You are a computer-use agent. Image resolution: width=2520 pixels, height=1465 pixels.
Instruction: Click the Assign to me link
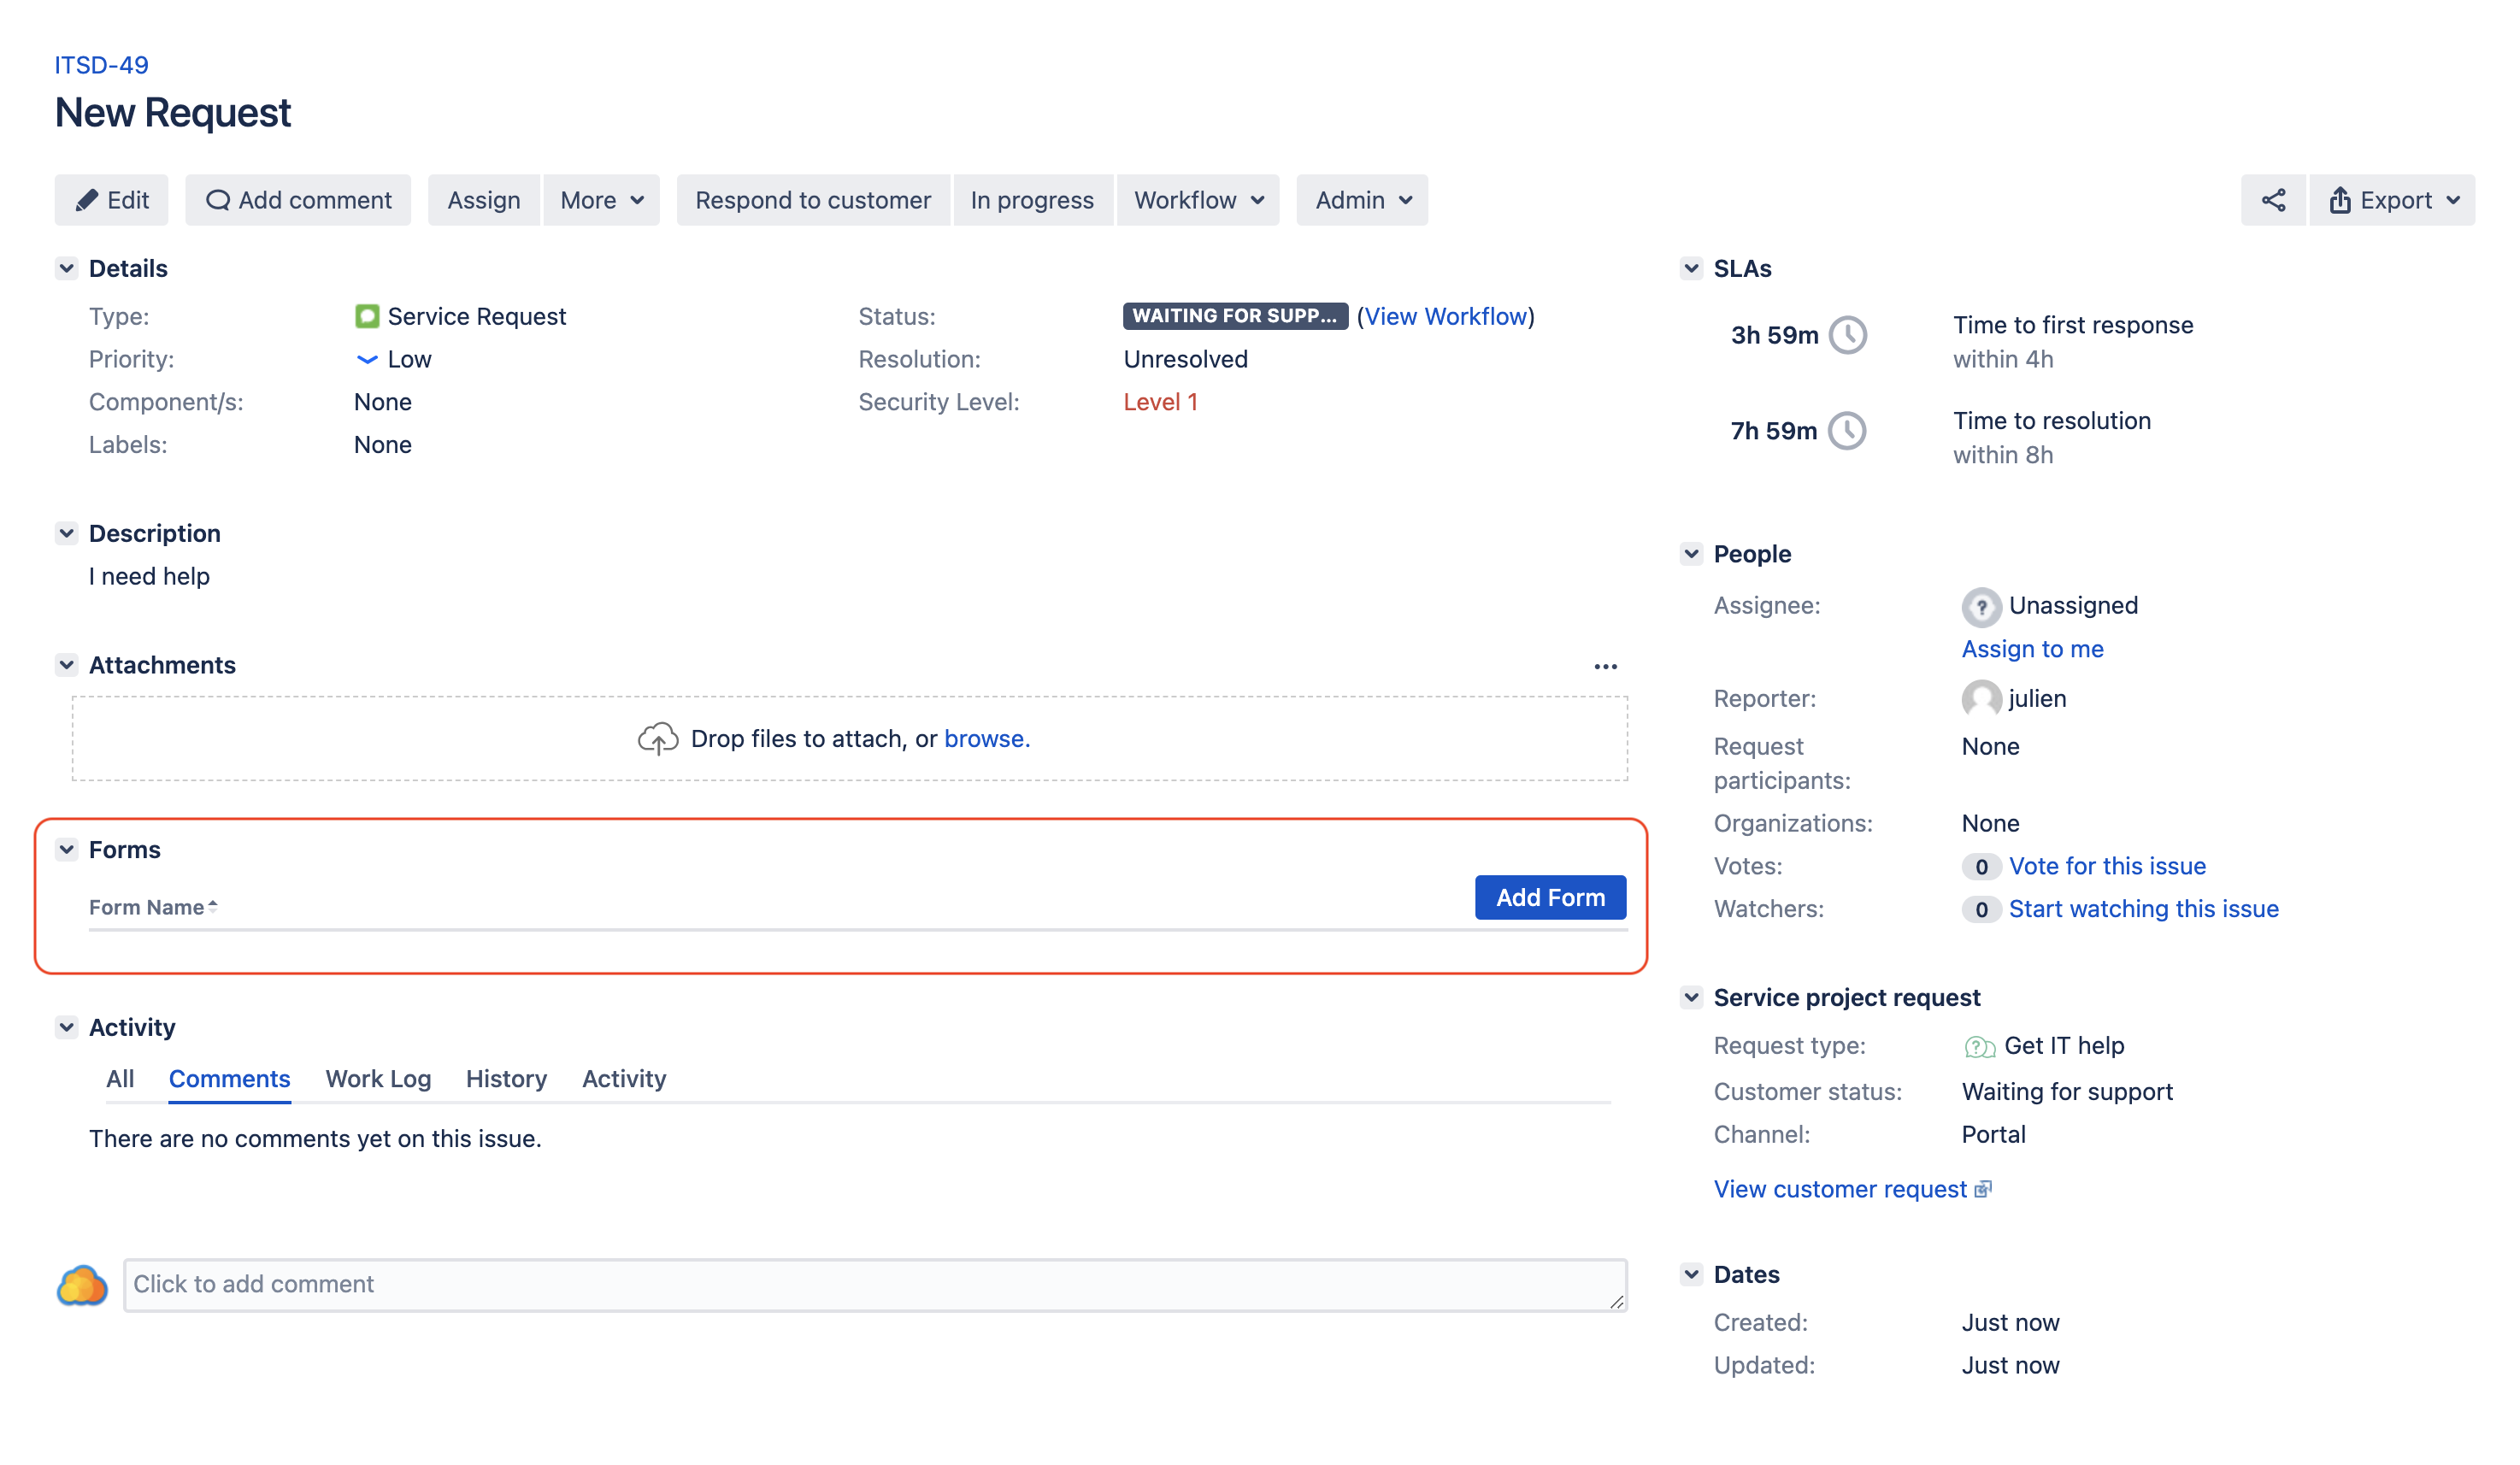coord(2032,649)
